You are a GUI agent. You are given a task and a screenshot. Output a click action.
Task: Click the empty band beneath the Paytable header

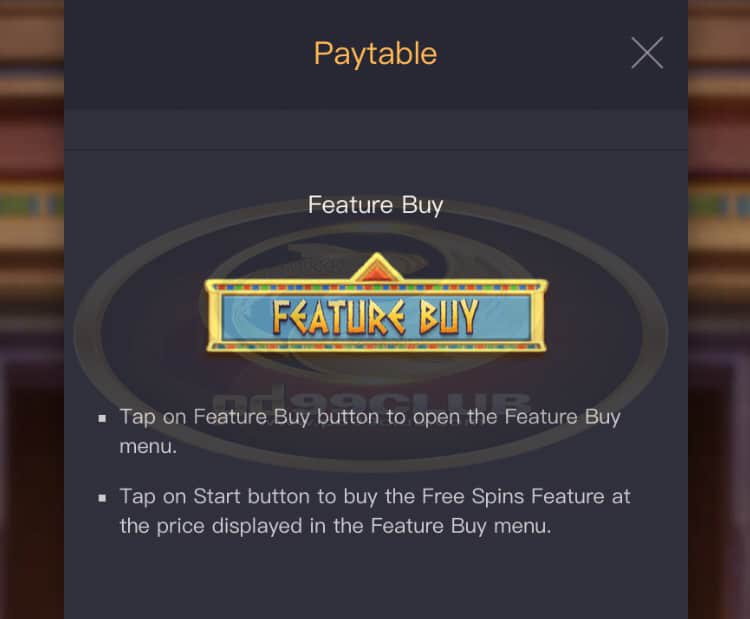tap(376, 129)
